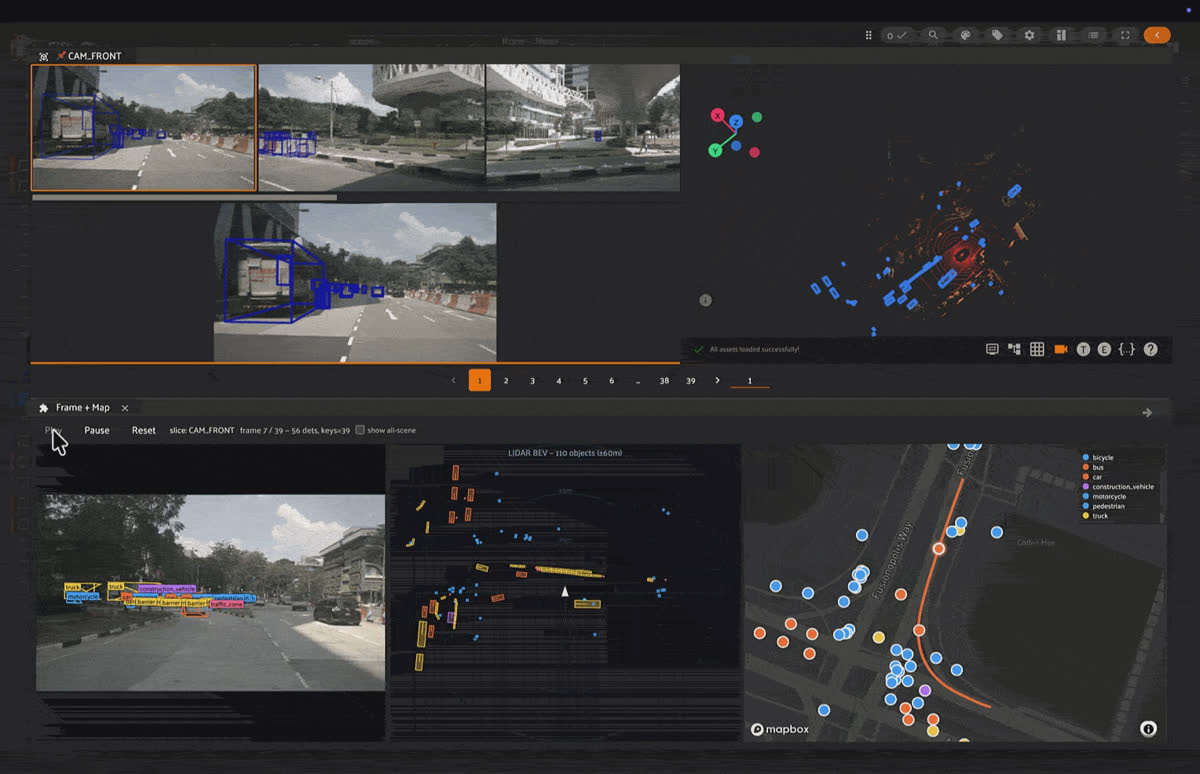Go to page 5

pyautogui.click(x=585, y=380)
